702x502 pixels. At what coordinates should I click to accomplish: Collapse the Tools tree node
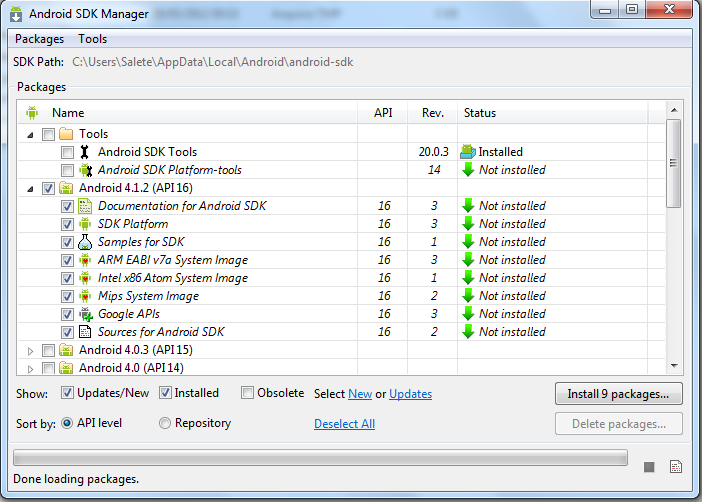coord(30,135)
